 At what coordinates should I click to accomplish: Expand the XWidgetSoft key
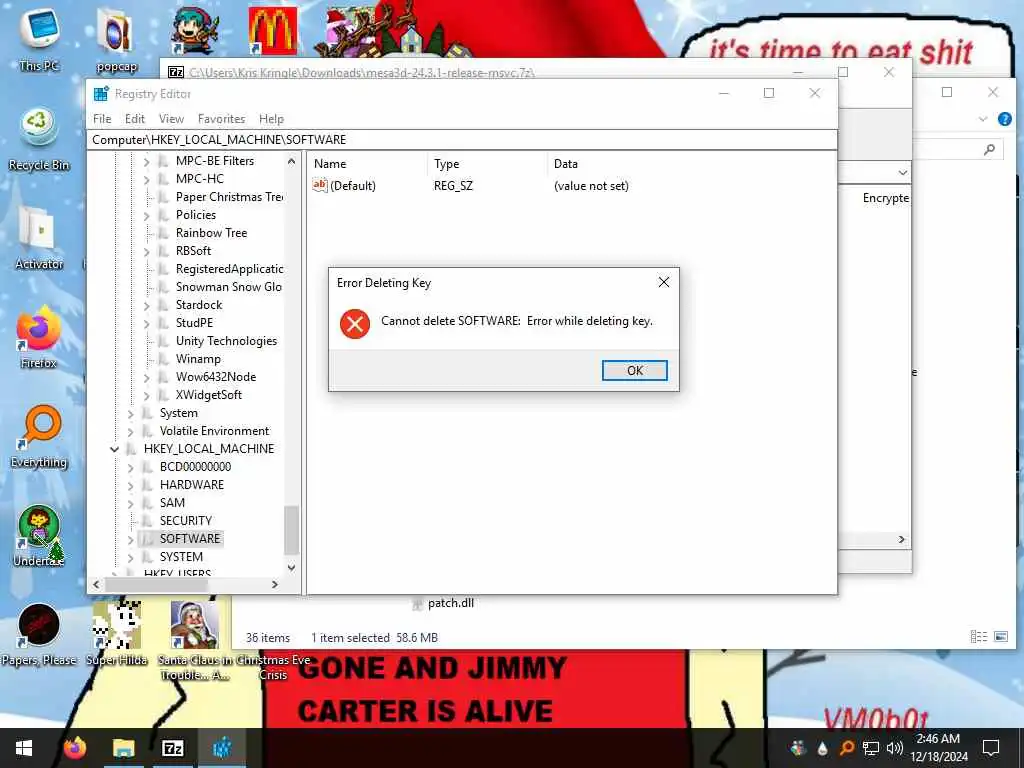pyautogui.click(x=146, y=396)
